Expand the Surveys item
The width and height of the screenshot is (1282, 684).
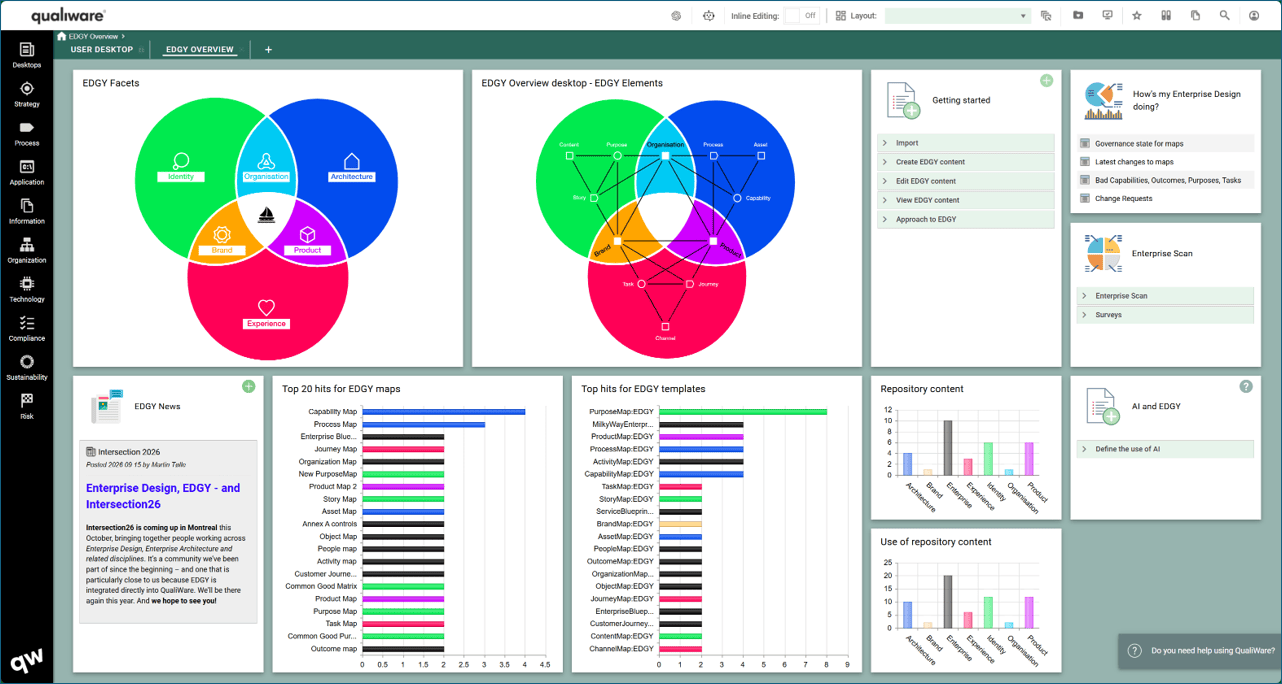pos(1165,315)
